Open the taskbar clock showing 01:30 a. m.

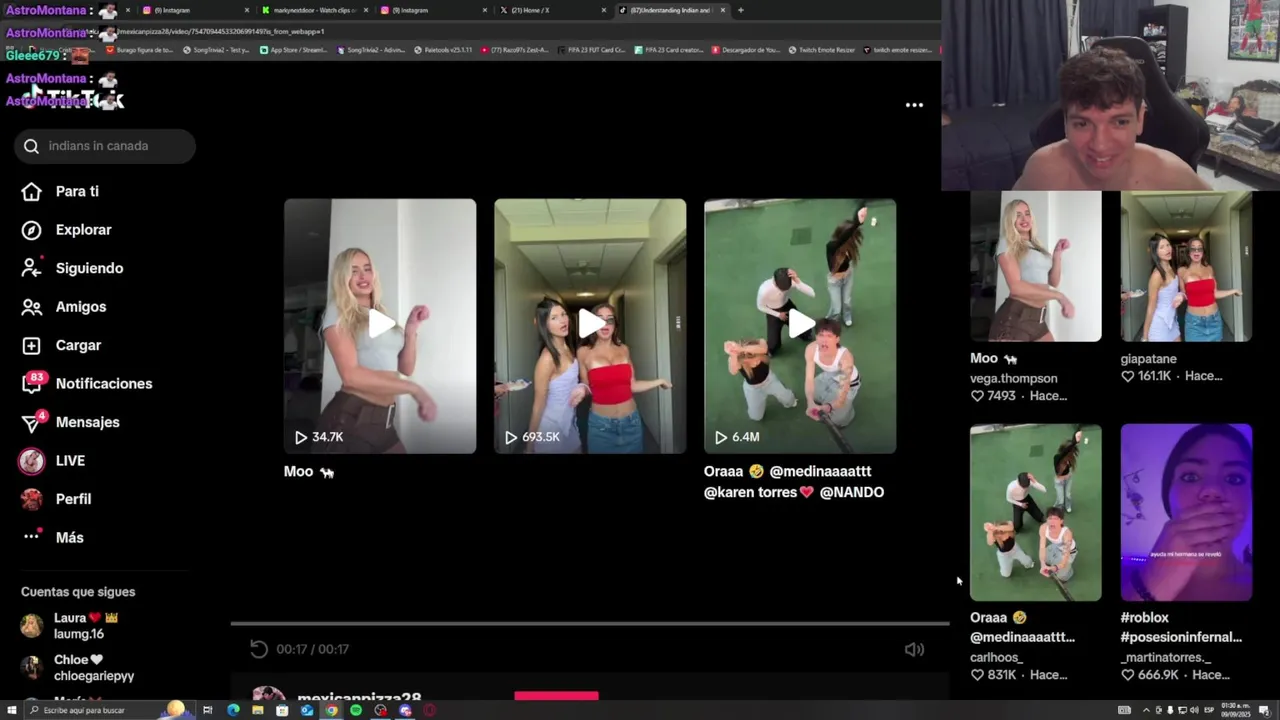1237,710
